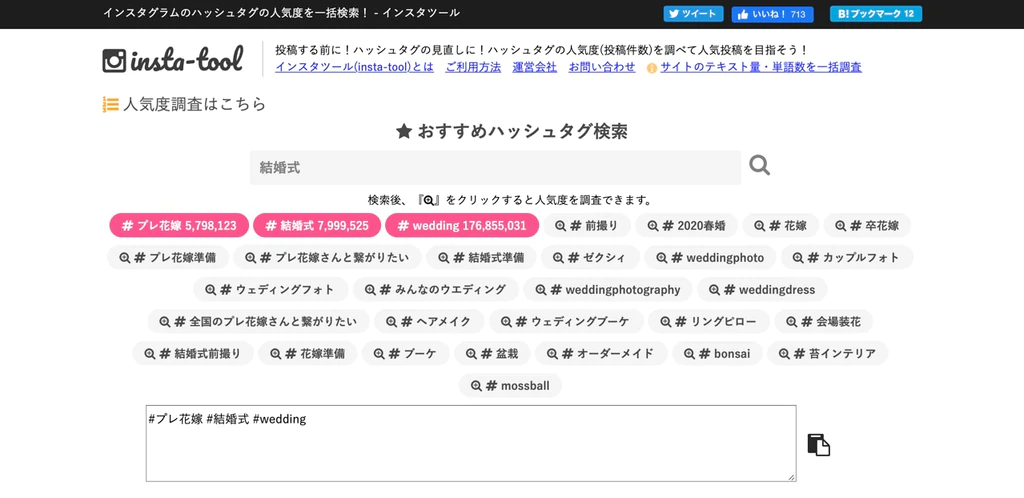
Task: Click the Facebook like button
Action: (x=772, y=14)
